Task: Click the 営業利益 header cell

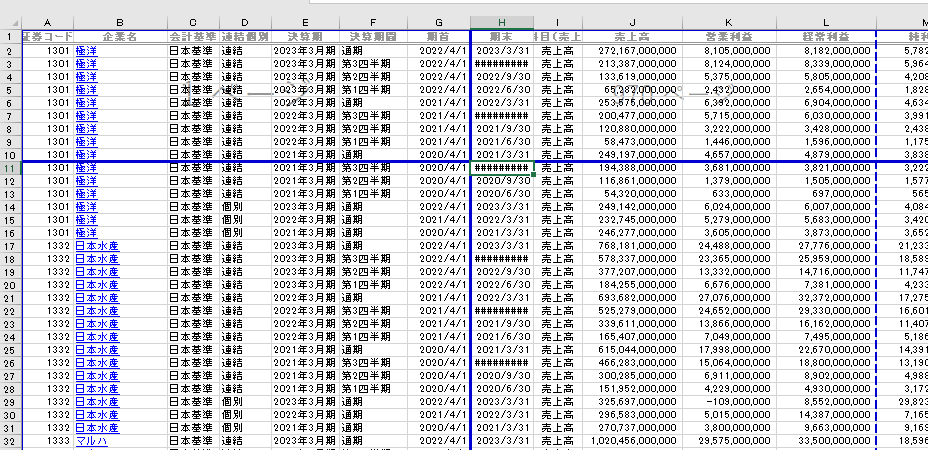Action: (729, 37)
